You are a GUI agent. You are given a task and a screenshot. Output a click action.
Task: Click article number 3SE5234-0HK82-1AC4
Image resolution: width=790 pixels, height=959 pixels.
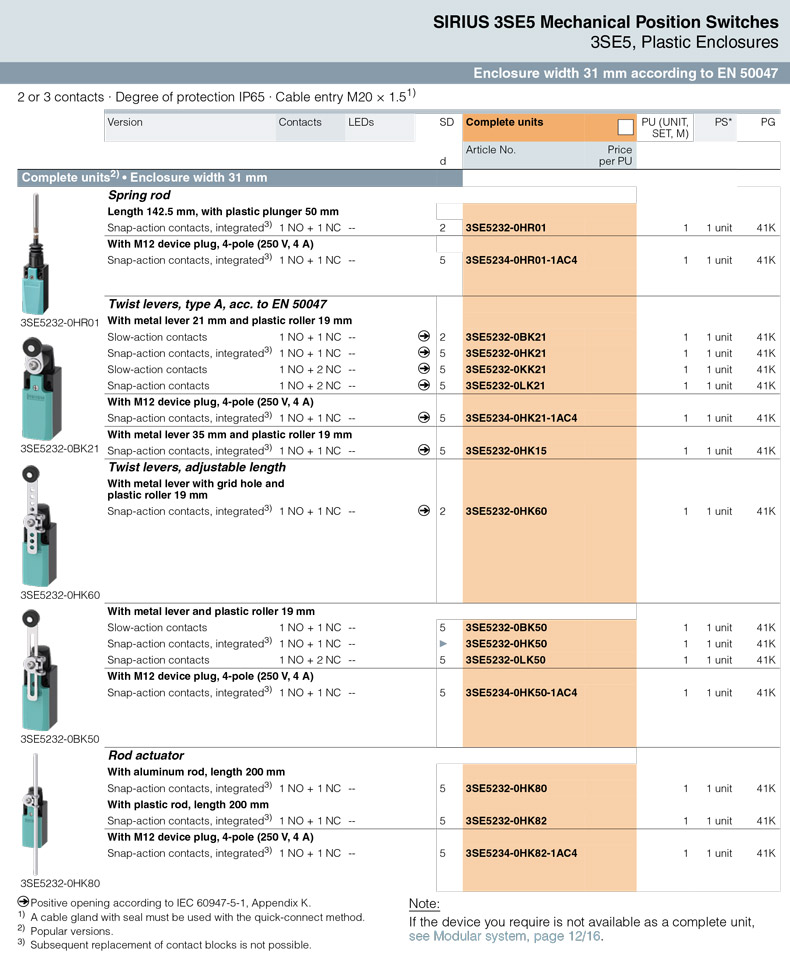coord(521,854)
